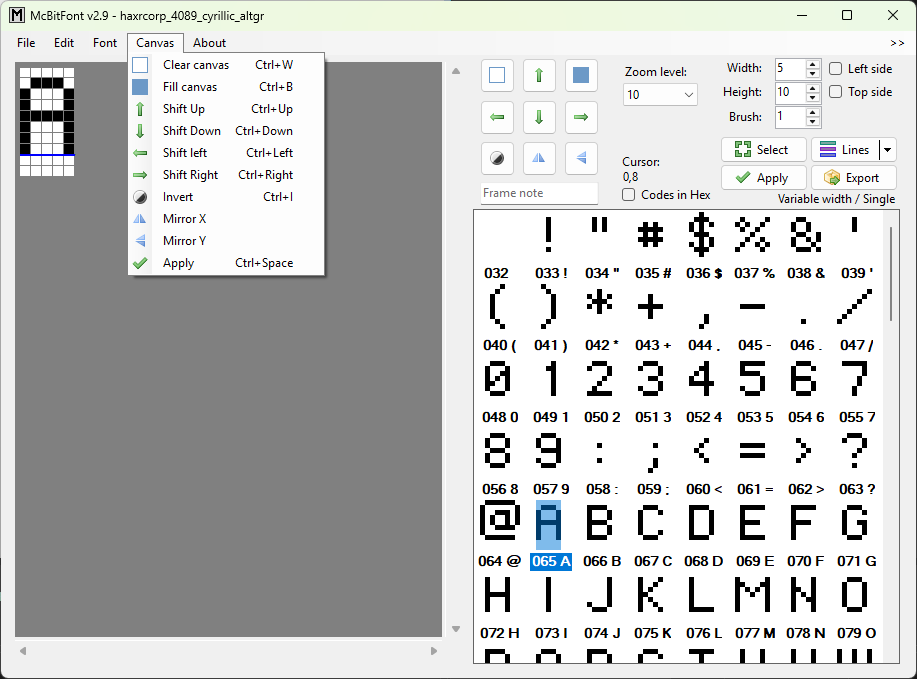
Task: Click the mirror X toolbar icon
Action: coord(539,158)
